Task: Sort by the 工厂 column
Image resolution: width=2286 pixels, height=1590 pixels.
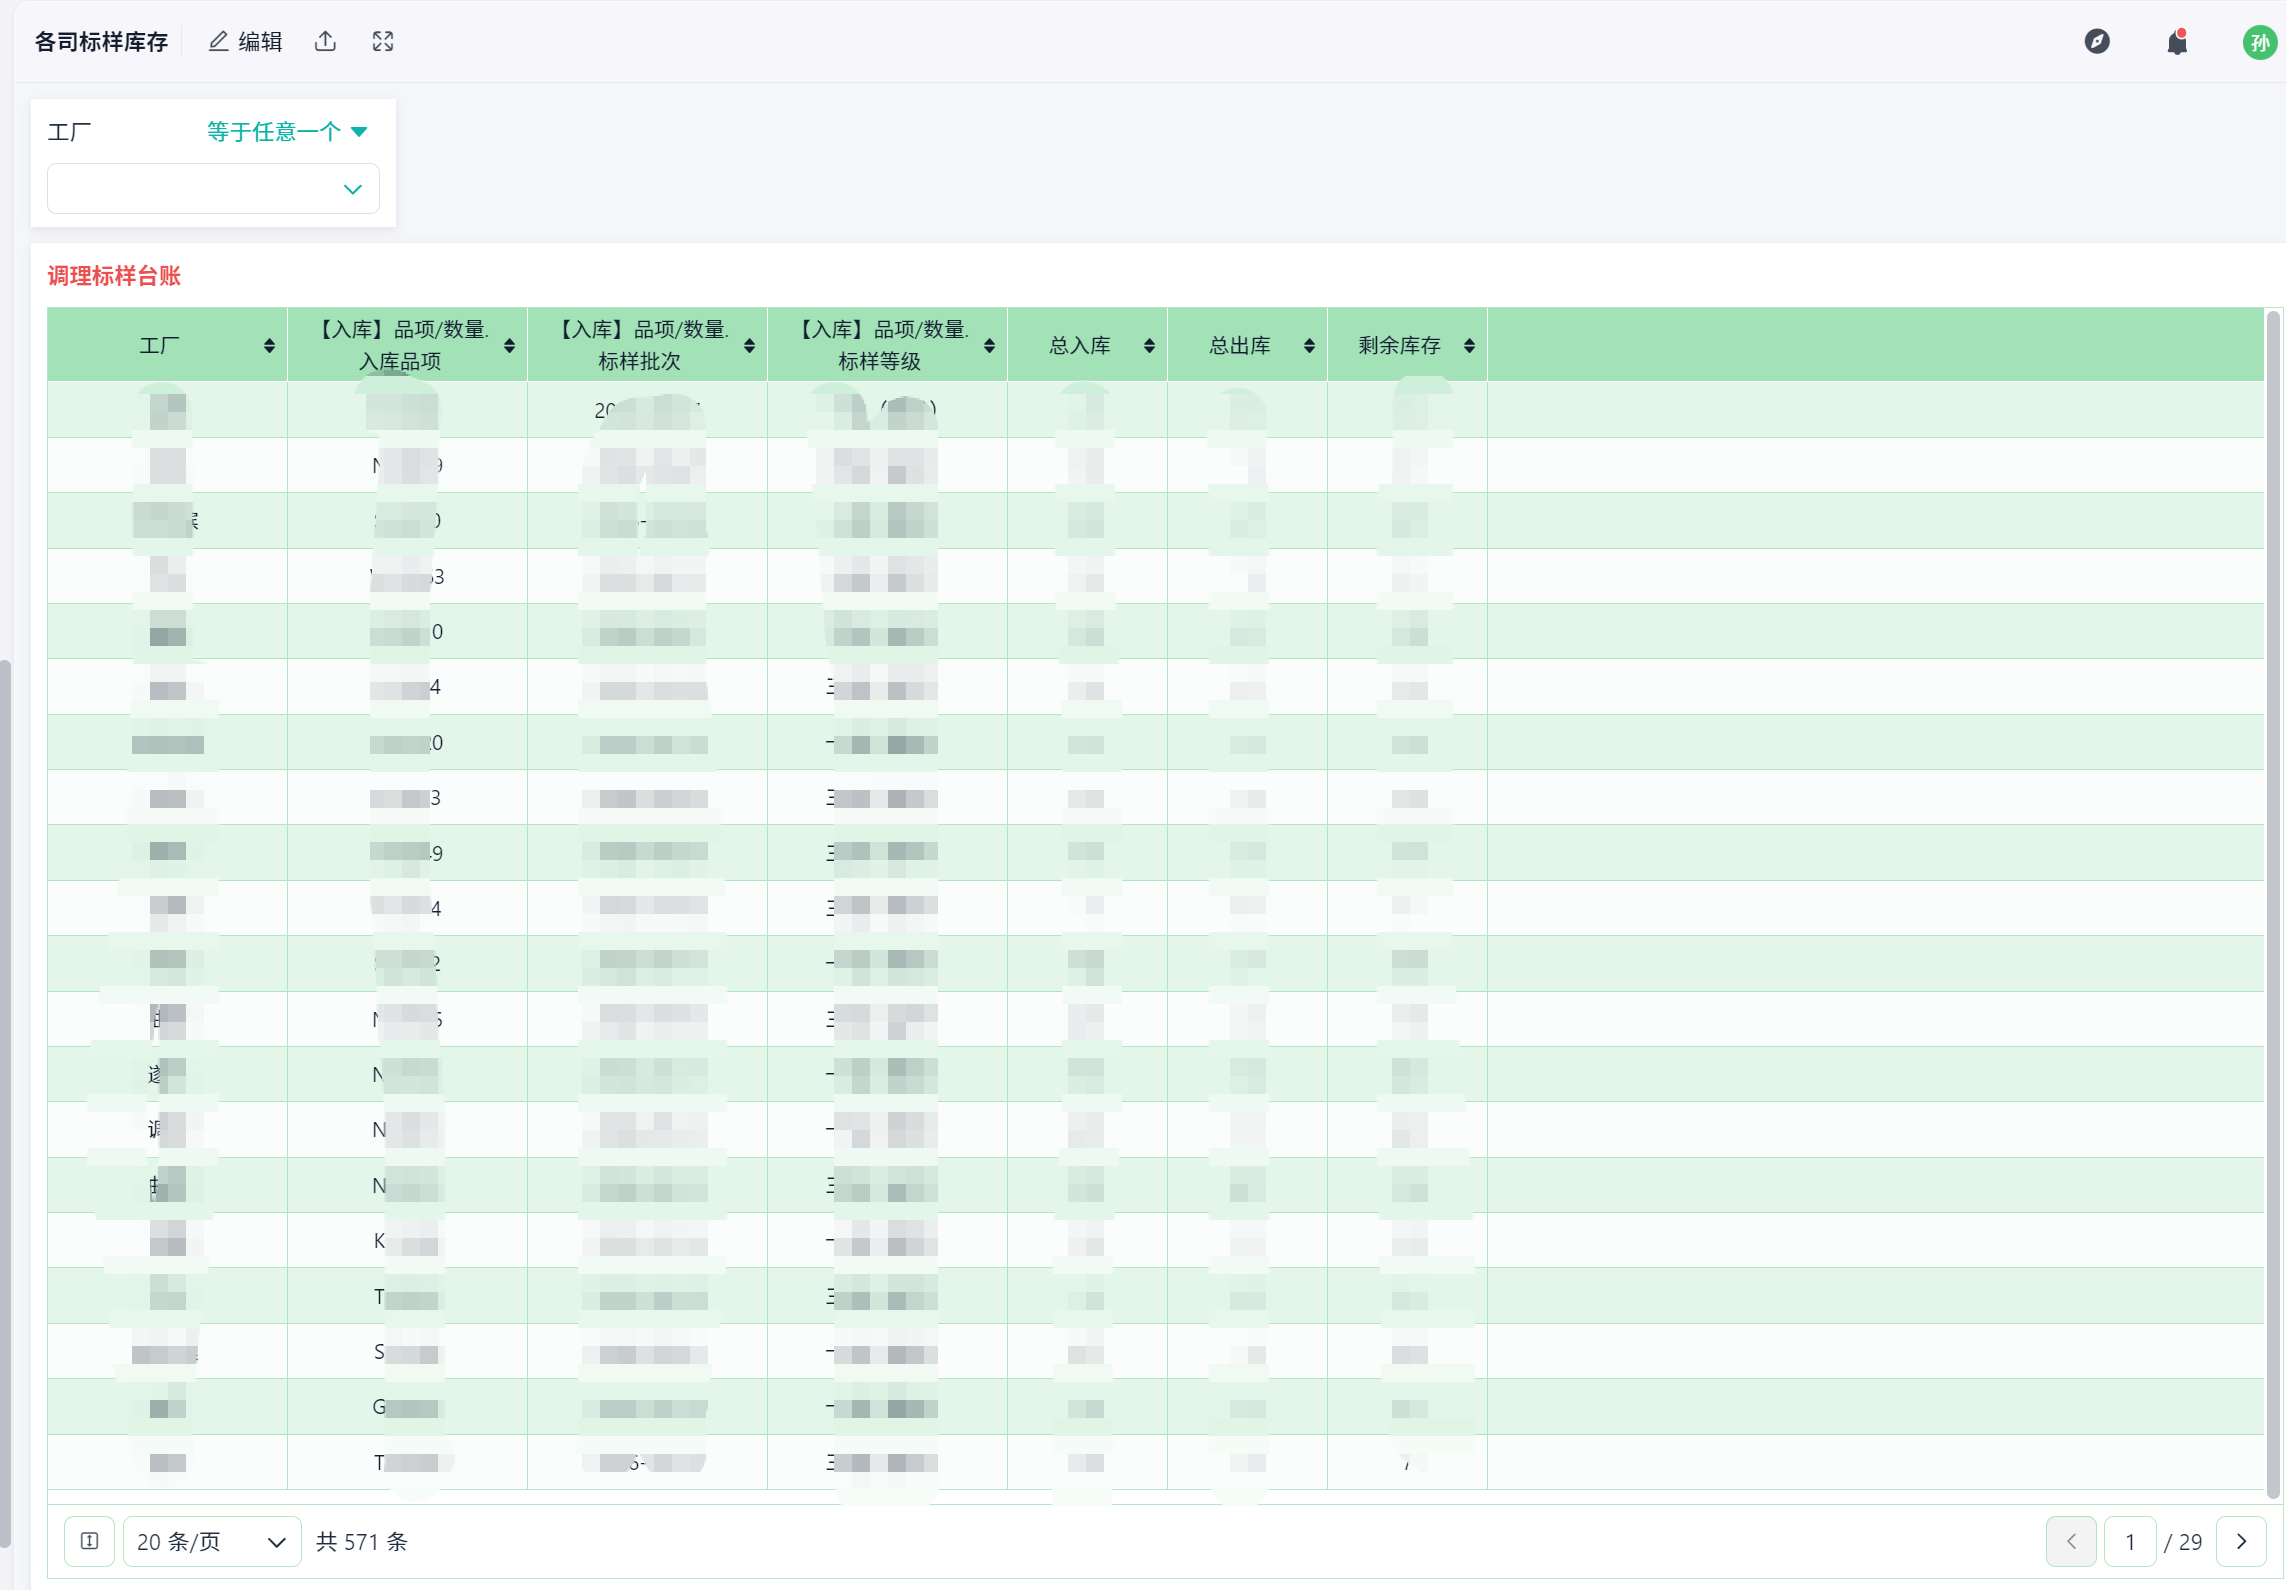Action: pyautogui.click(x=269, y=346)
